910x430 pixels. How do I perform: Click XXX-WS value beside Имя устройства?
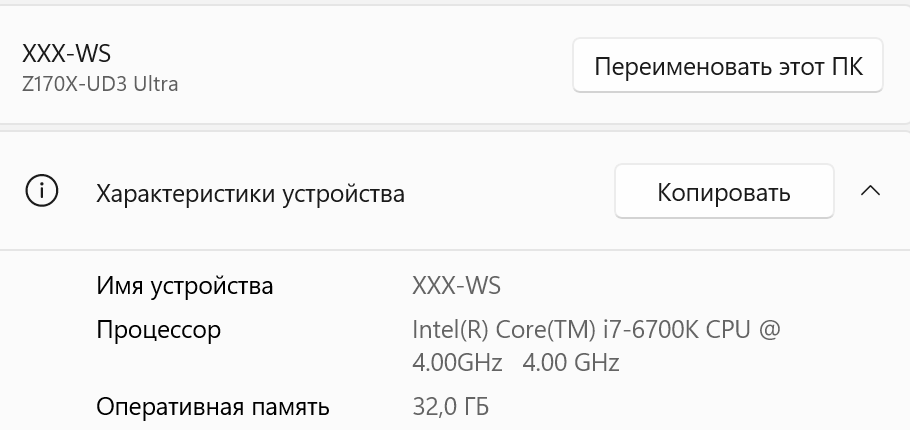[x=456, y=286]
